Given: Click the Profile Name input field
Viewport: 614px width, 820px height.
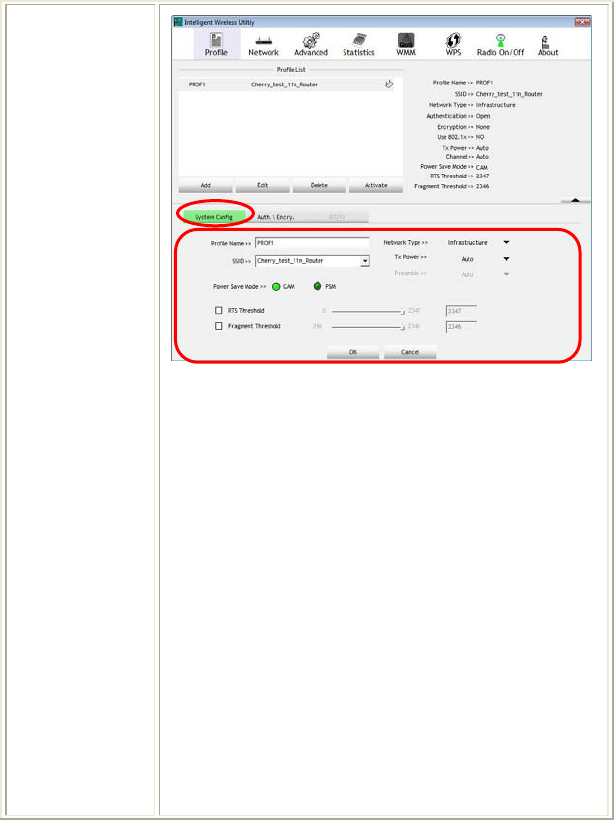Looking at the screenshot, I should [312, 243].
